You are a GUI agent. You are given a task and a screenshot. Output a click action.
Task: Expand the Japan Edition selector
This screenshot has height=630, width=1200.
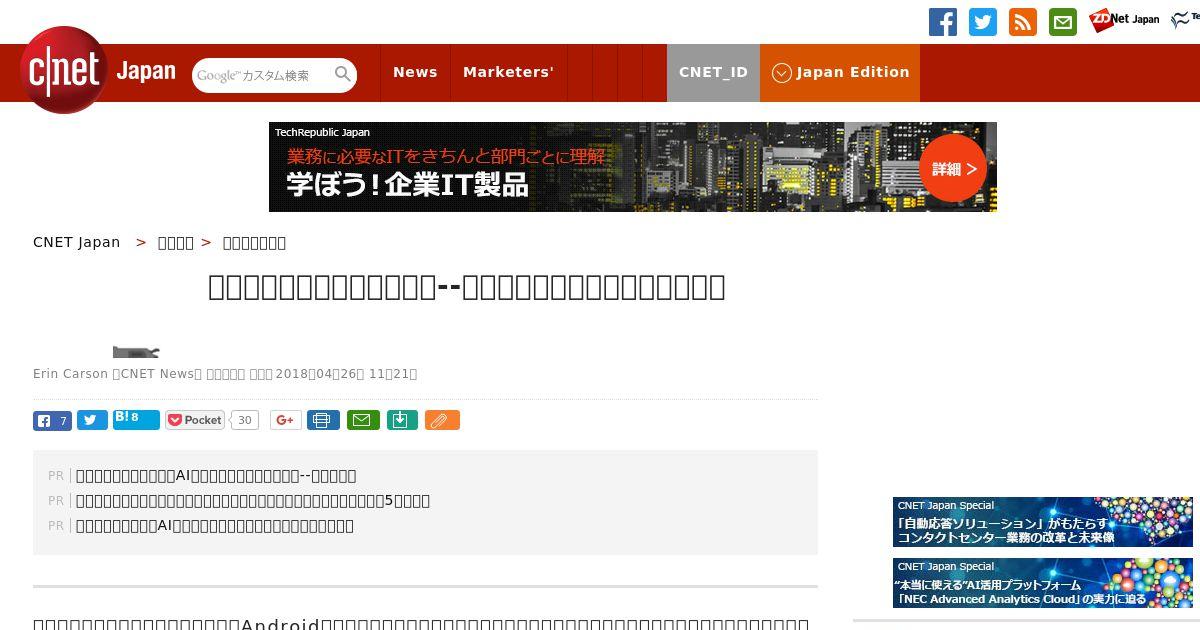pos(840,72)
